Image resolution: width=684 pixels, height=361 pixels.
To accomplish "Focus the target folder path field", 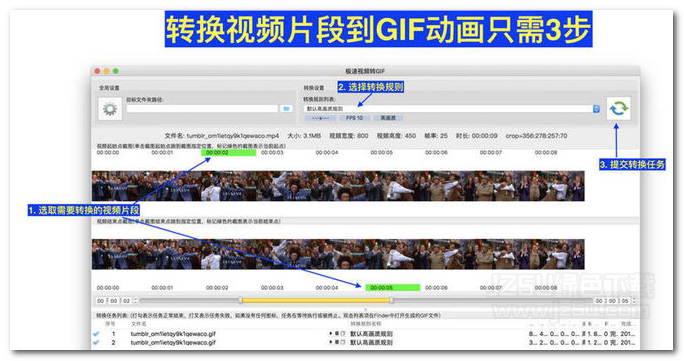I will click(202, 109).
